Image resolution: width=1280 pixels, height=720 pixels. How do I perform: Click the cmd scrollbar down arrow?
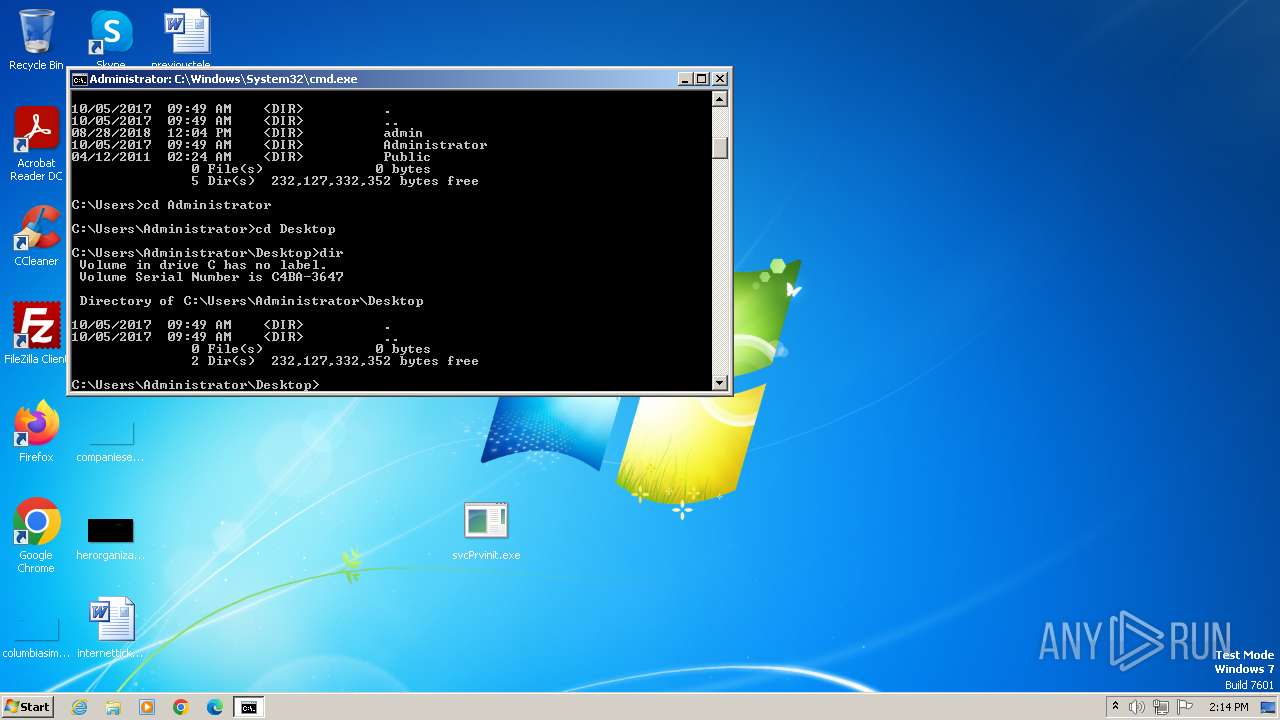pos(719,383)
